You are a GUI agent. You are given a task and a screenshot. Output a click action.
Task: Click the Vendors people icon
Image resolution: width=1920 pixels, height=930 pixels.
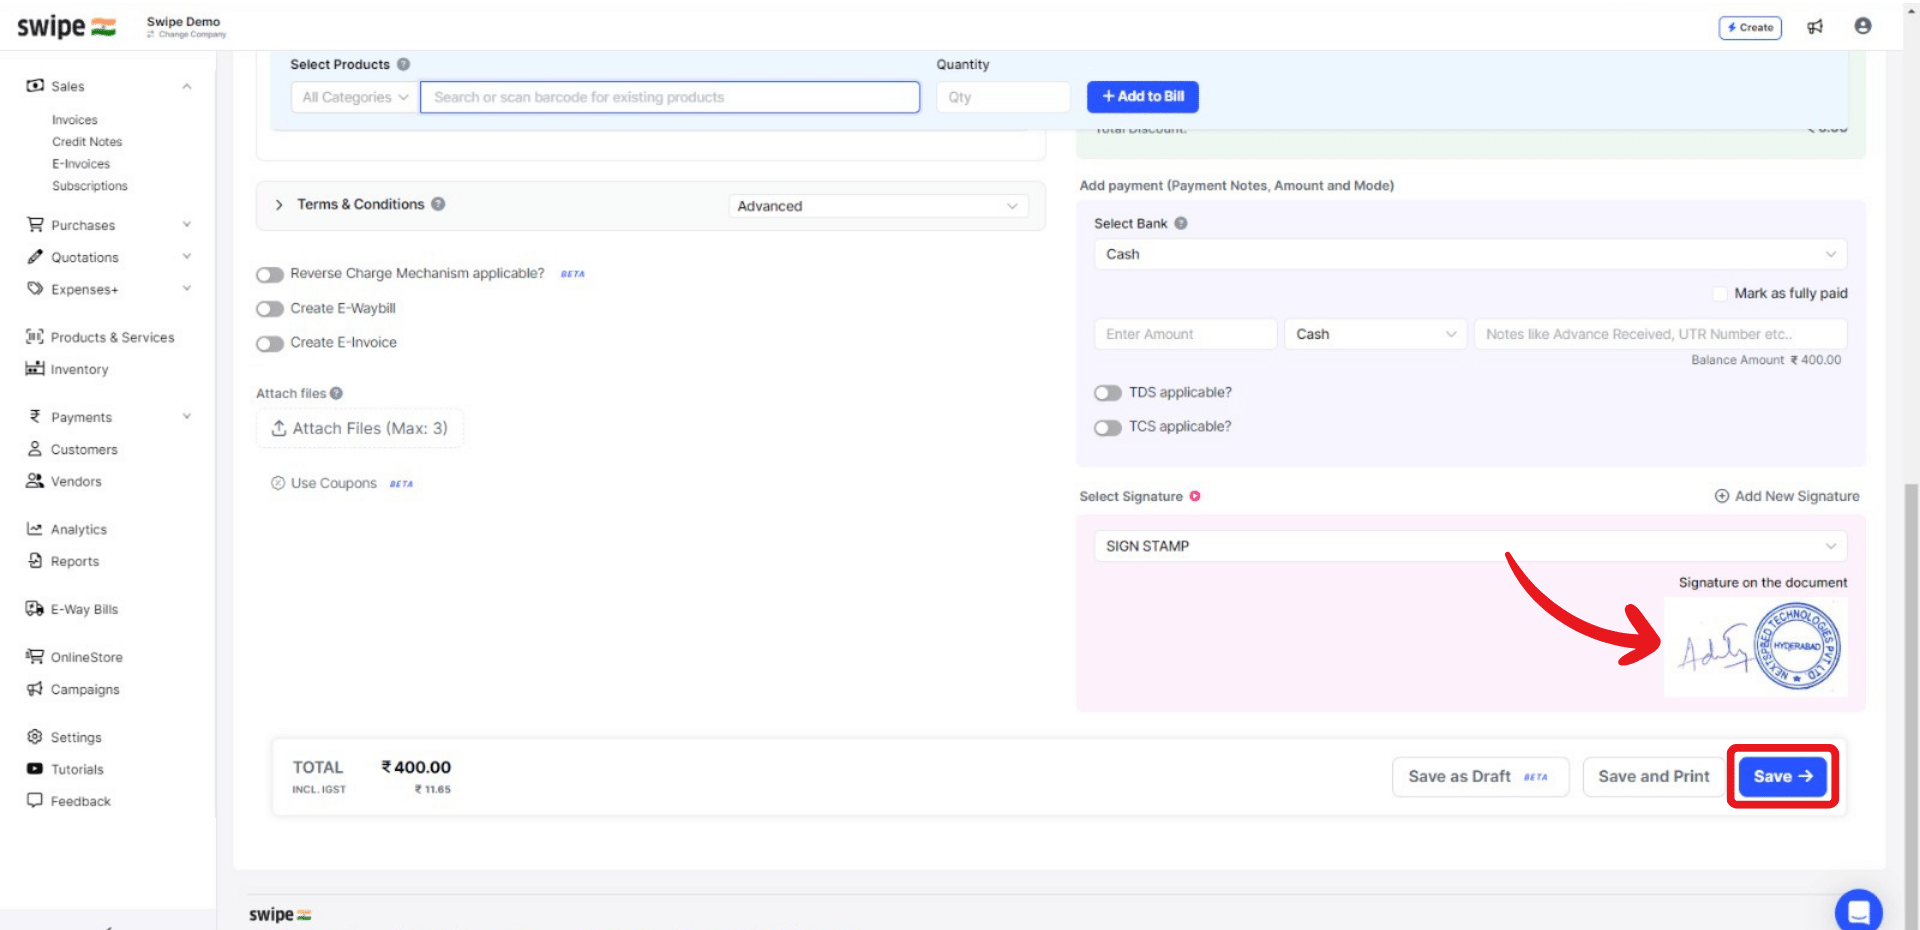tap(35, 481)
